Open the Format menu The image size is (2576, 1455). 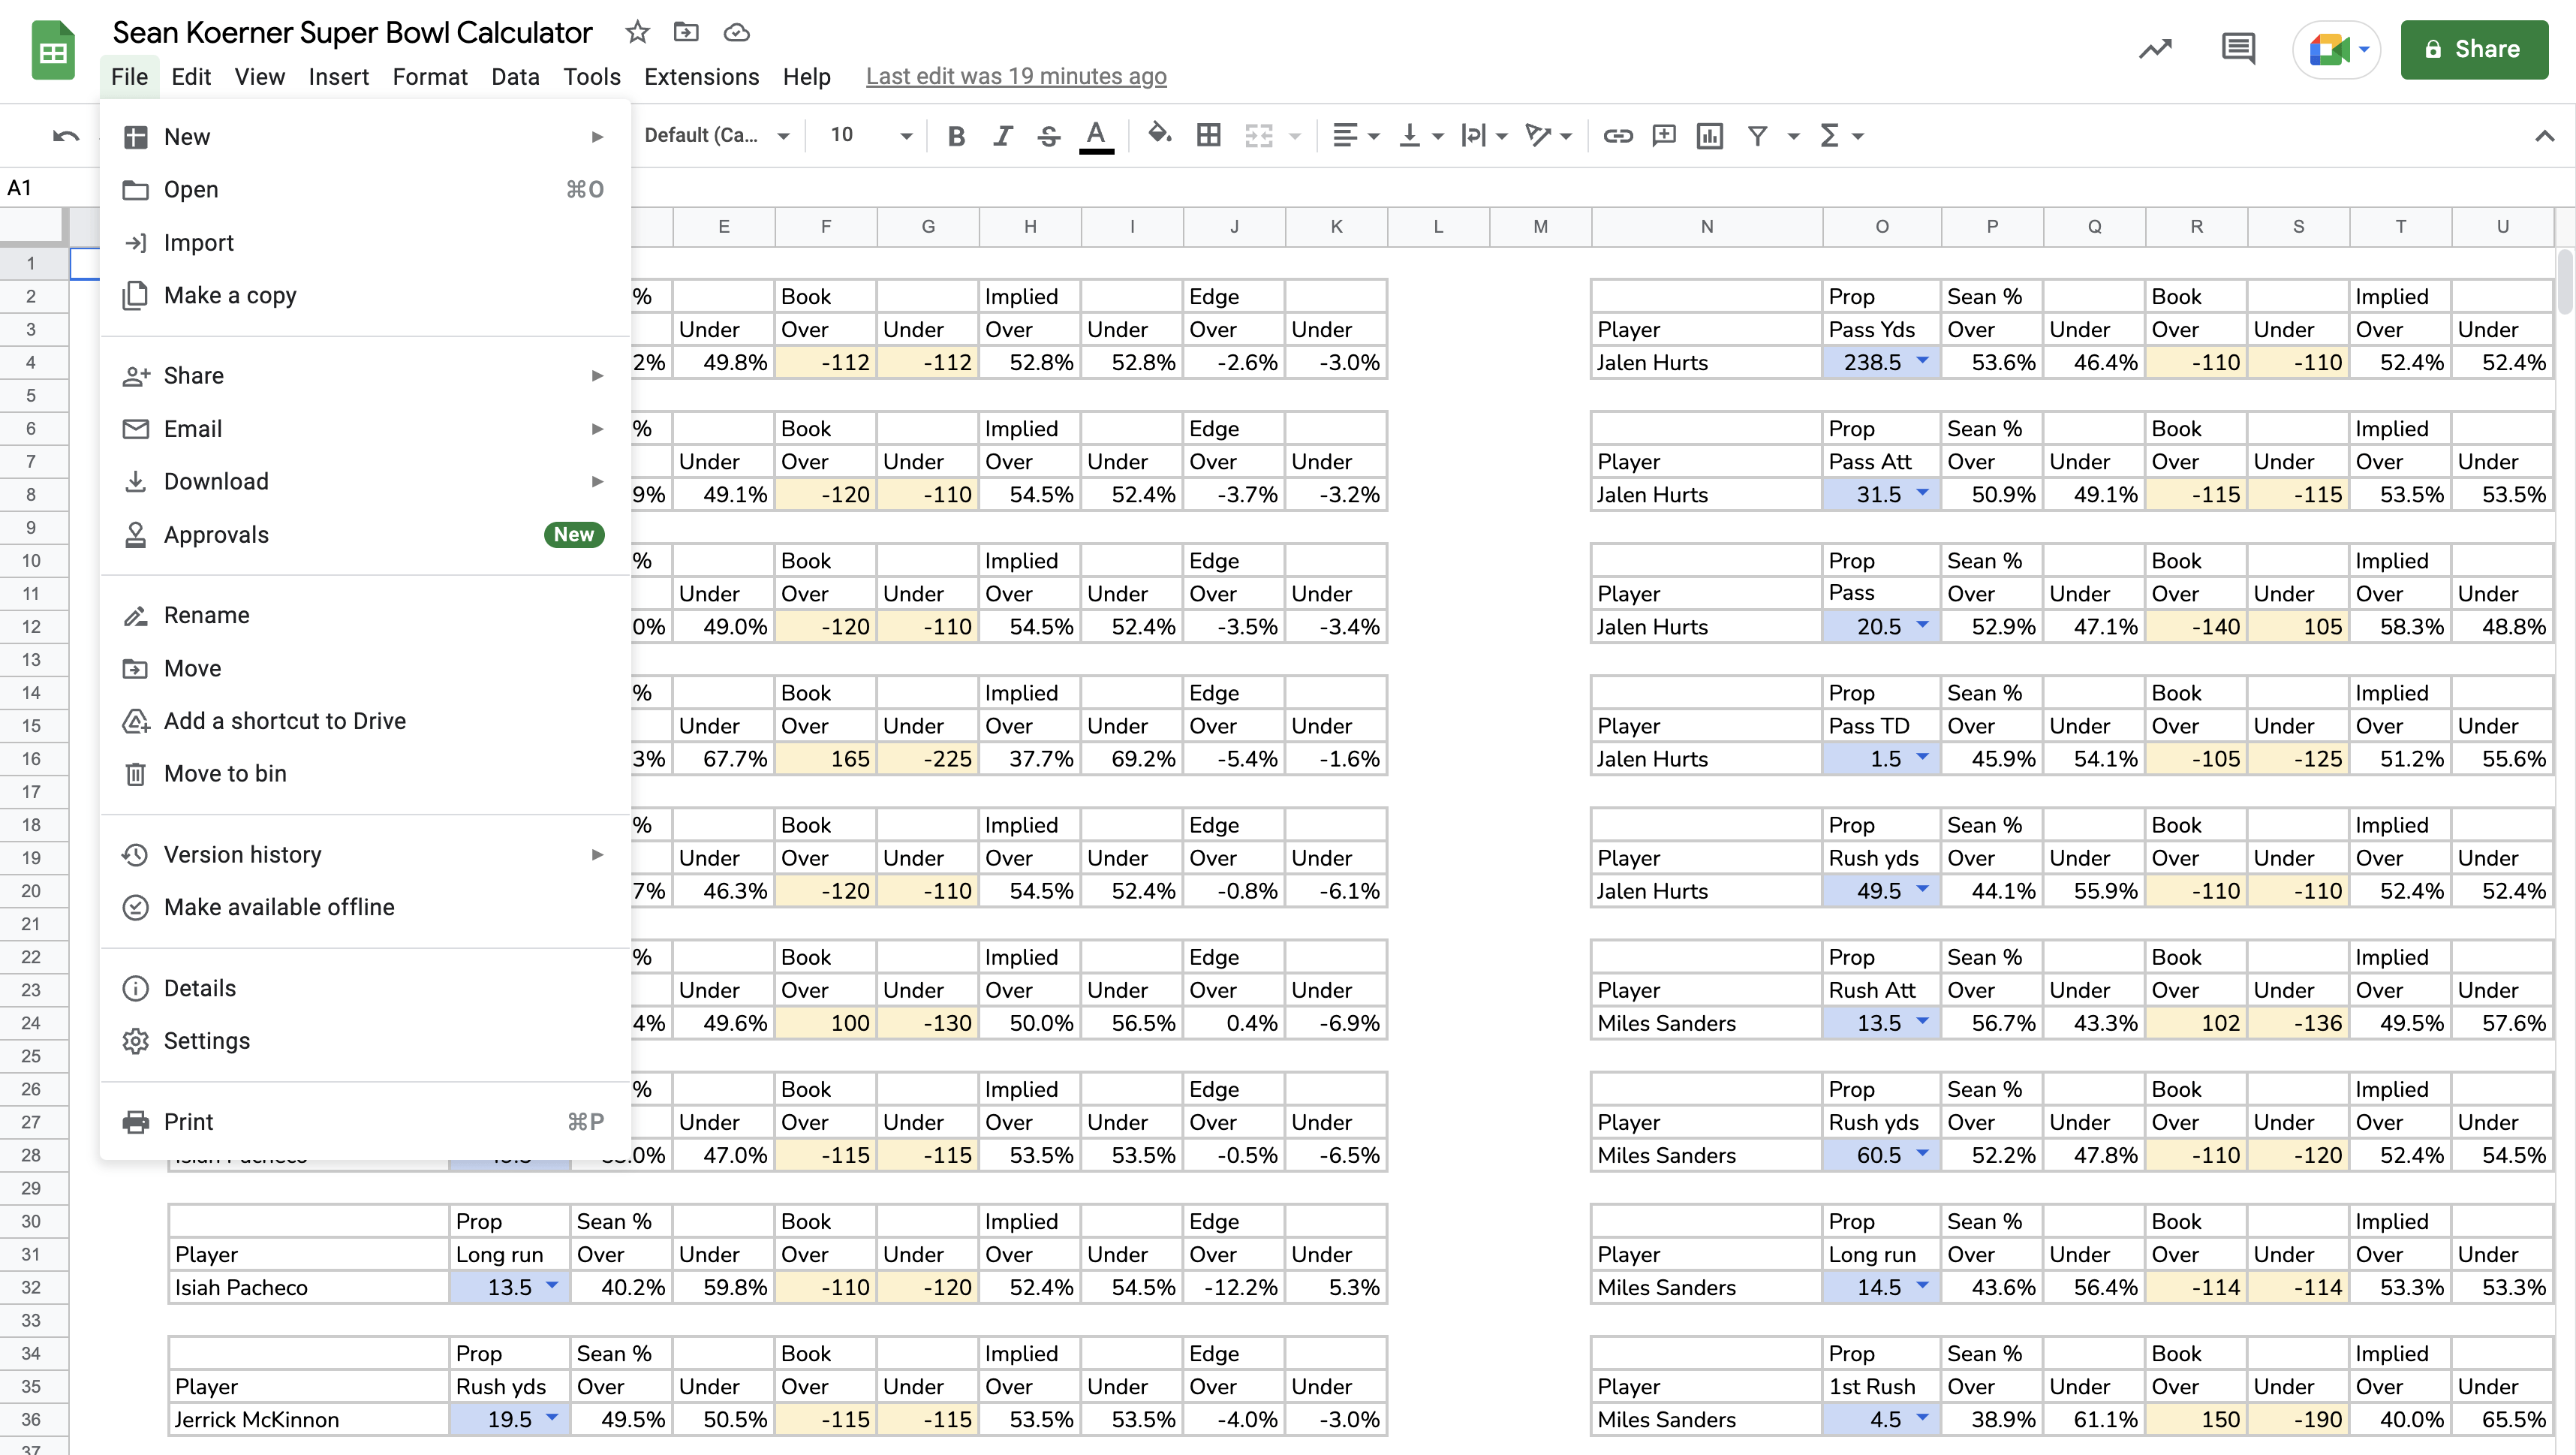coord(430,76)
